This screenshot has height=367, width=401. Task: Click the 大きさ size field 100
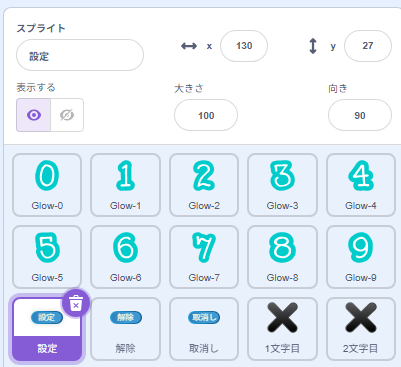pos(206,115)
